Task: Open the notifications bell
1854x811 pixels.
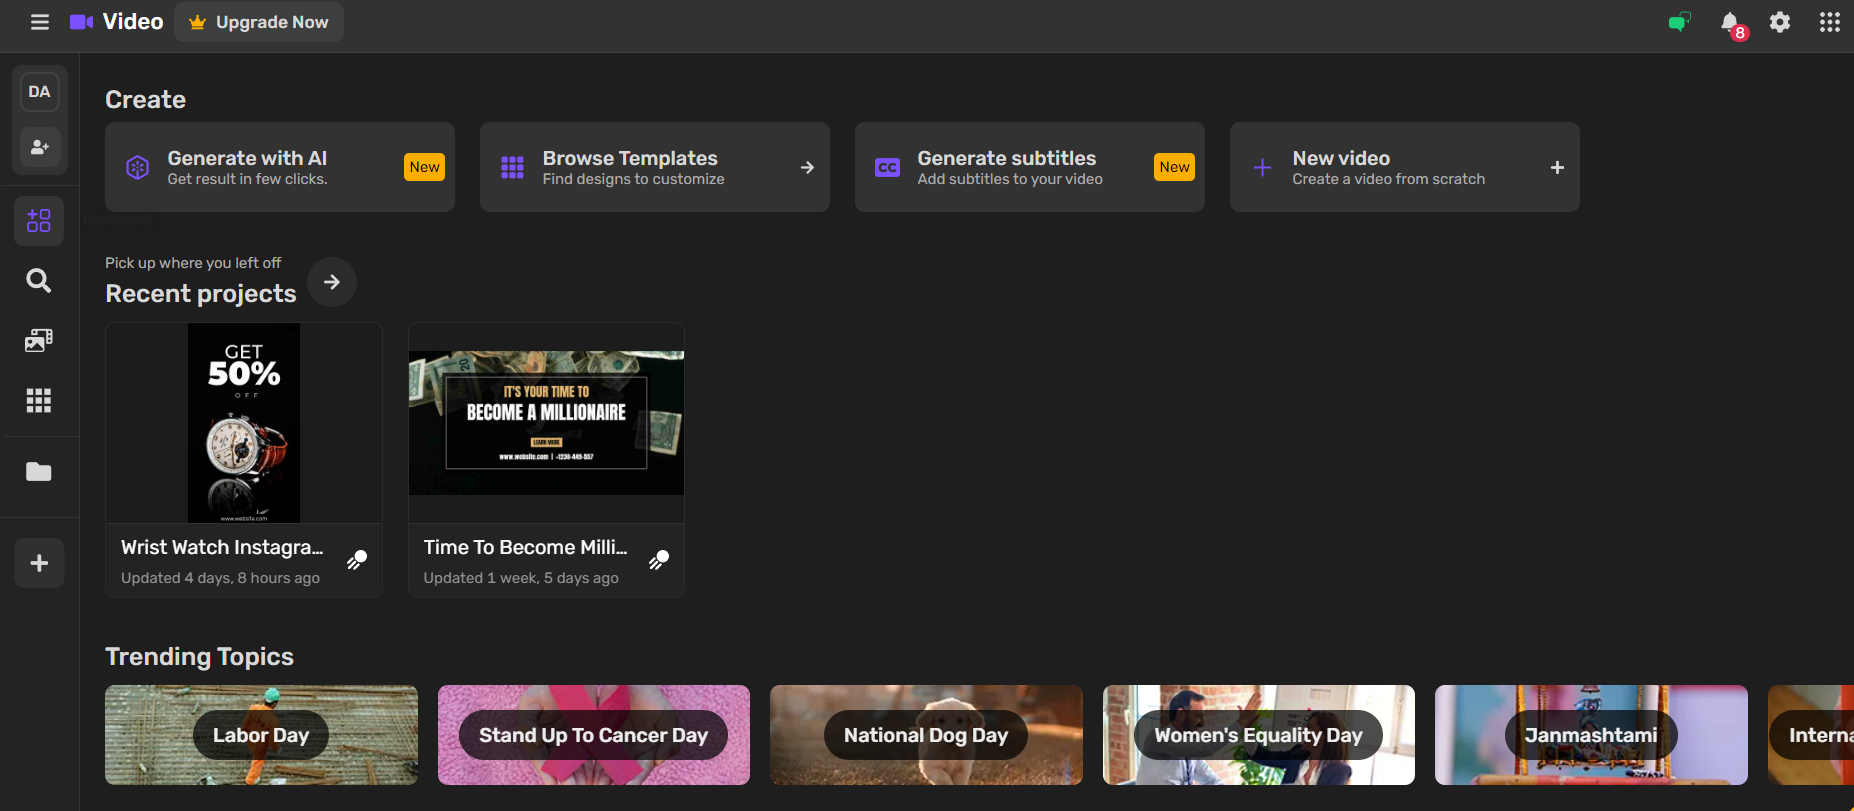Action: [x=1729, y=23]
